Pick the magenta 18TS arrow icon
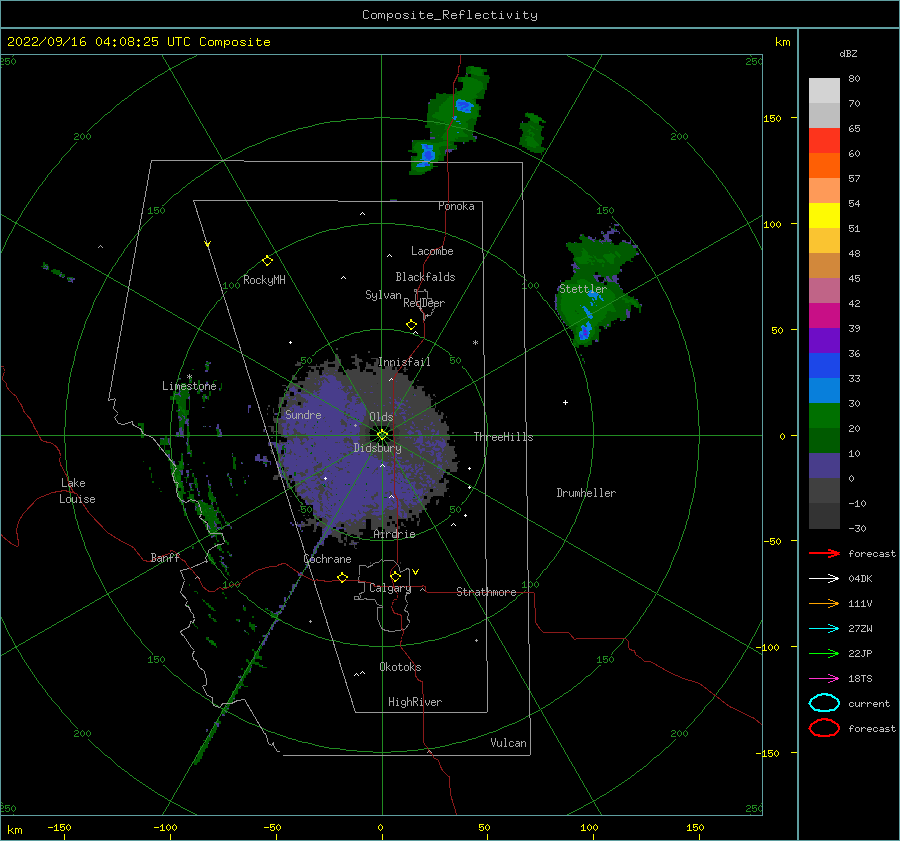 click(x=824, y=679)
